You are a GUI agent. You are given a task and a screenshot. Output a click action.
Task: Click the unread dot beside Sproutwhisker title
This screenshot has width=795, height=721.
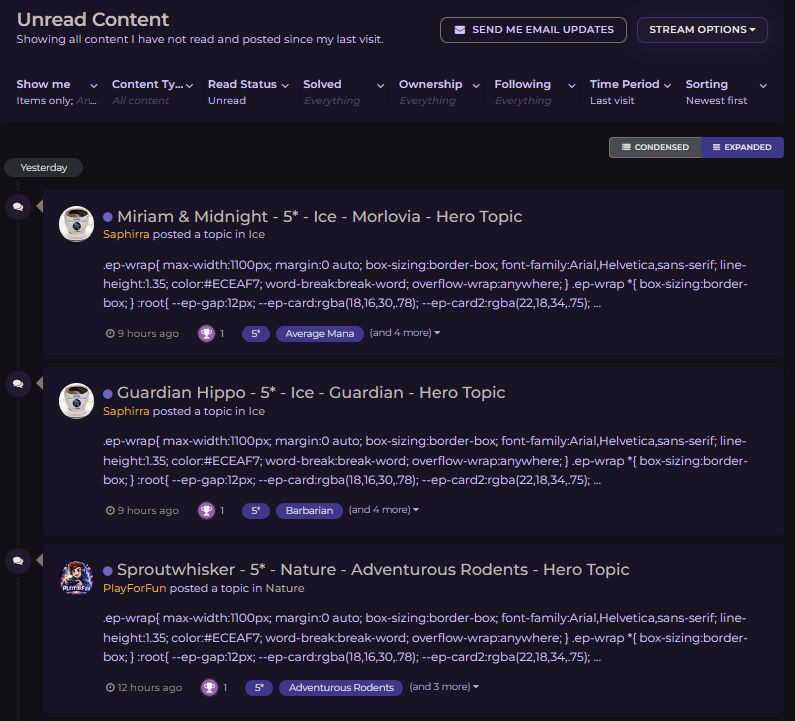click(107, 570)
